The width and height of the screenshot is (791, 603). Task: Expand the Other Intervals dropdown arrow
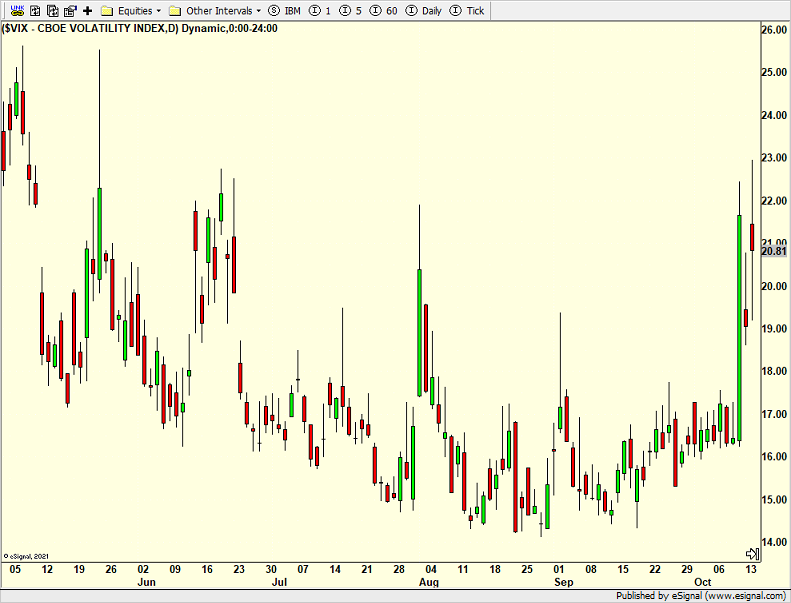[258, 11]
